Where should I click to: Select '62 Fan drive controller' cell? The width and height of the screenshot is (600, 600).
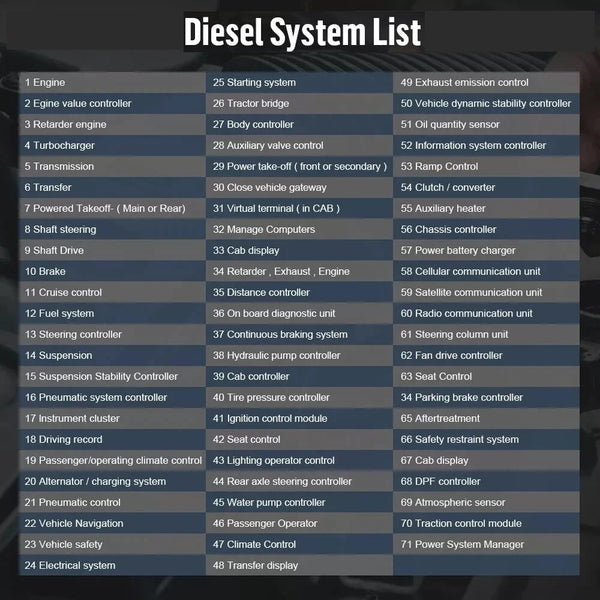(x=486, y=356)
